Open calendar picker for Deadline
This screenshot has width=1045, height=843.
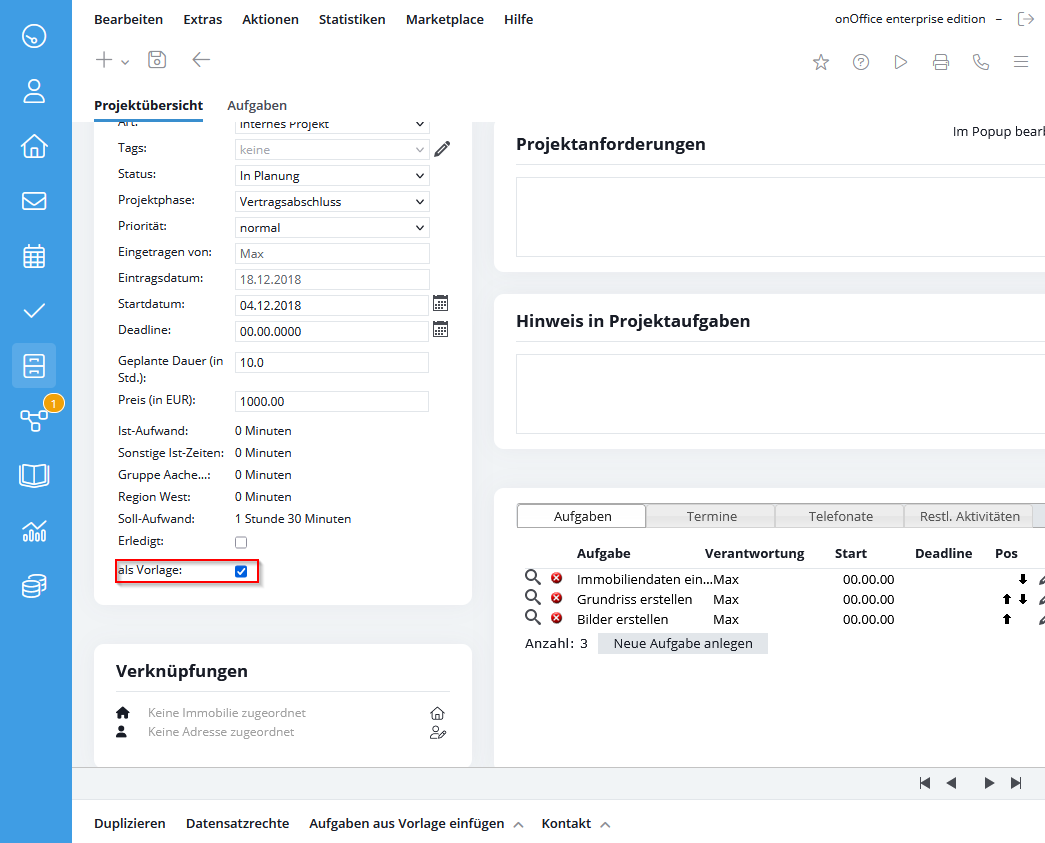pyautogui.click(x=441, y=329)
